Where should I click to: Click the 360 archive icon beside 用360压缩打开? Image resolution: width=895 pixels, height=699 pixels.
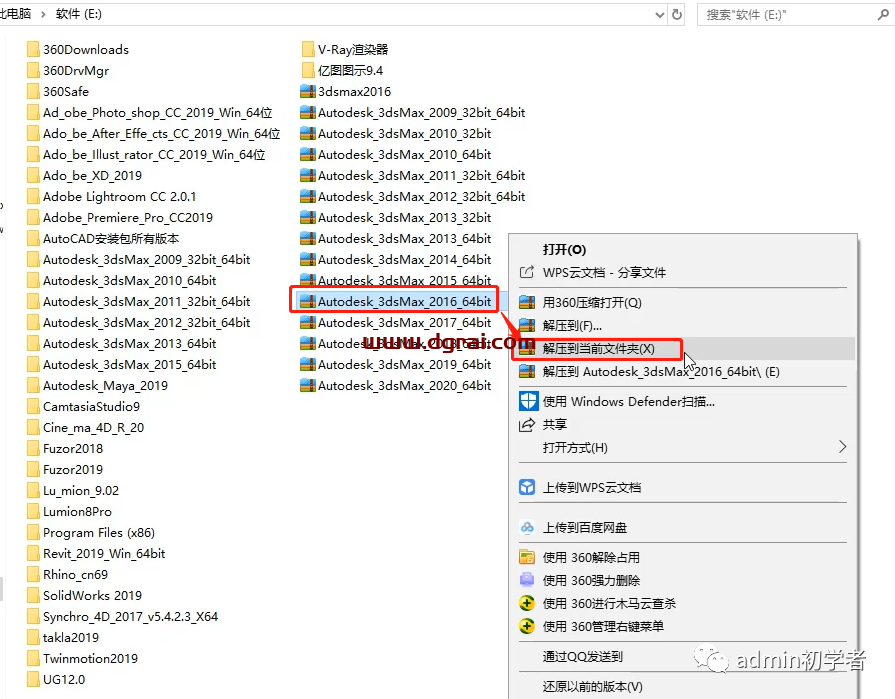point(527,302)
